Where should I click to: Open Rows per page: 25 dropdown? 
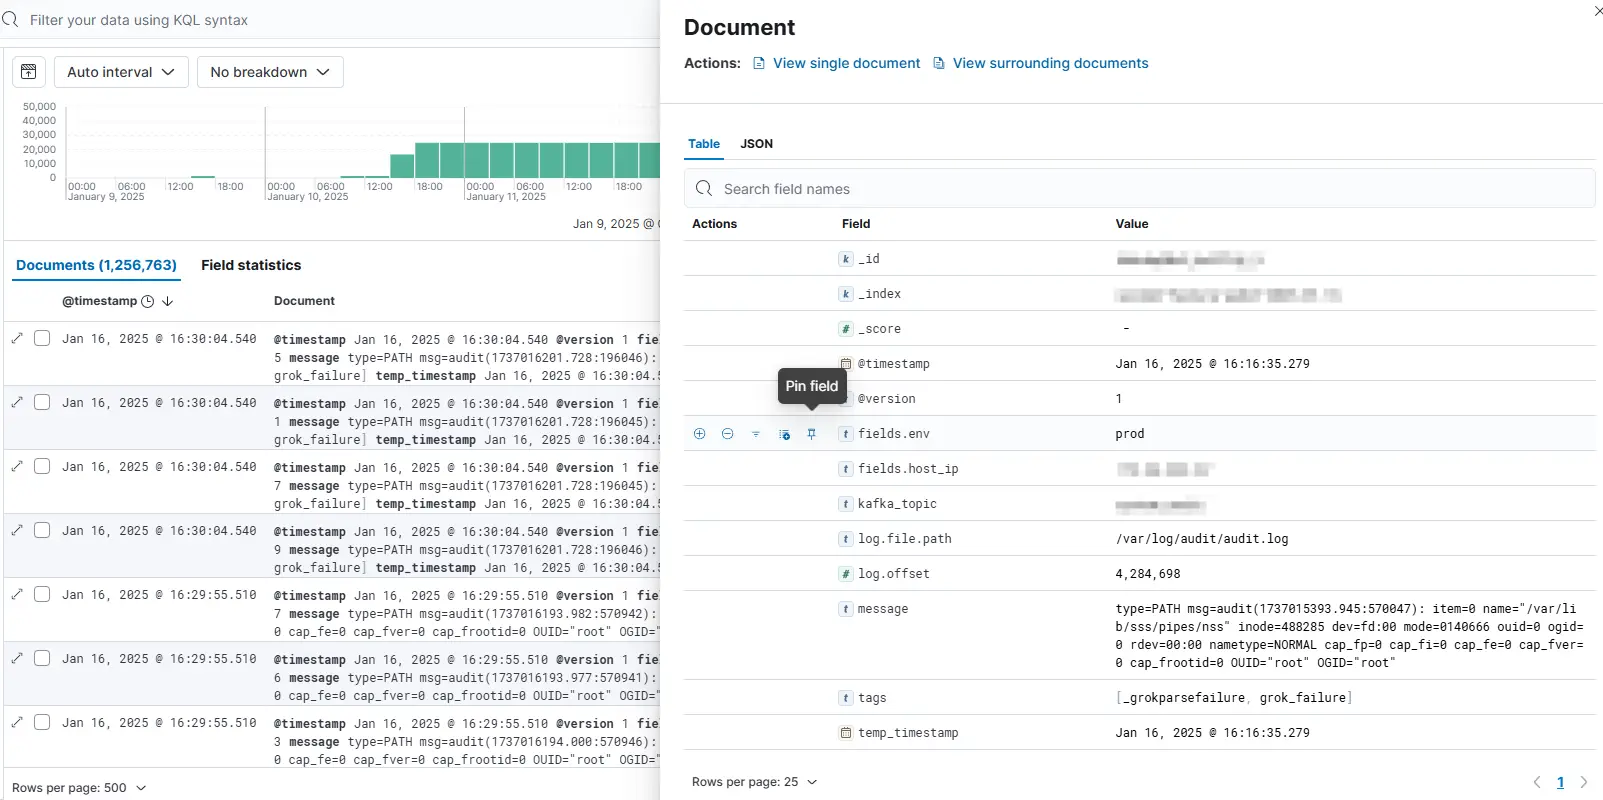(754, 782)
